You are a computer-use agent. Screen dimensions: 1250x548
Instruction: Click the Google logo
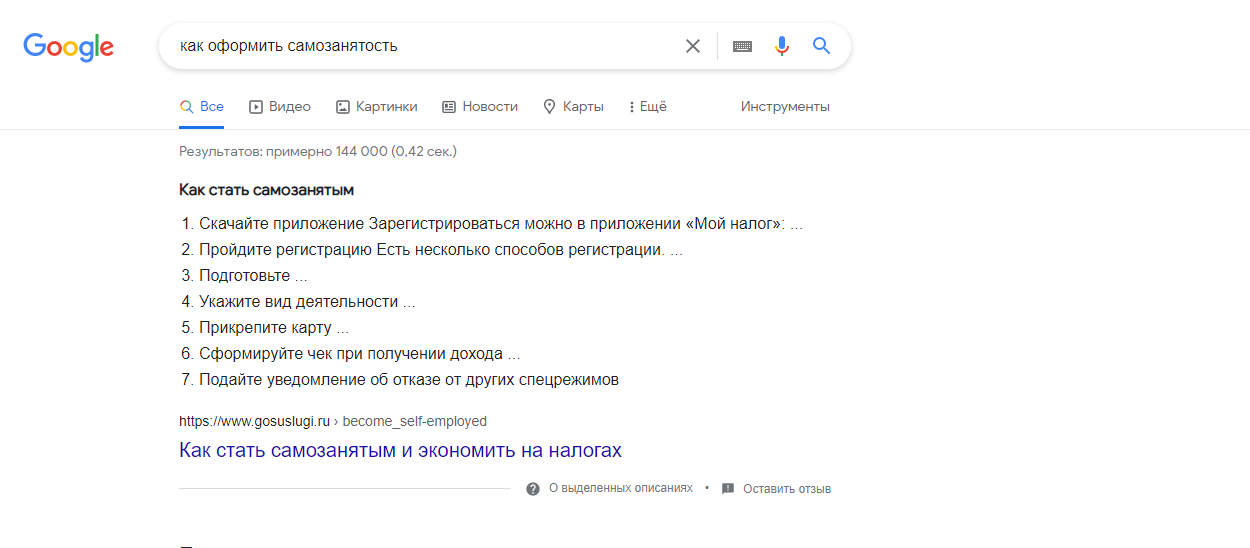68,47
